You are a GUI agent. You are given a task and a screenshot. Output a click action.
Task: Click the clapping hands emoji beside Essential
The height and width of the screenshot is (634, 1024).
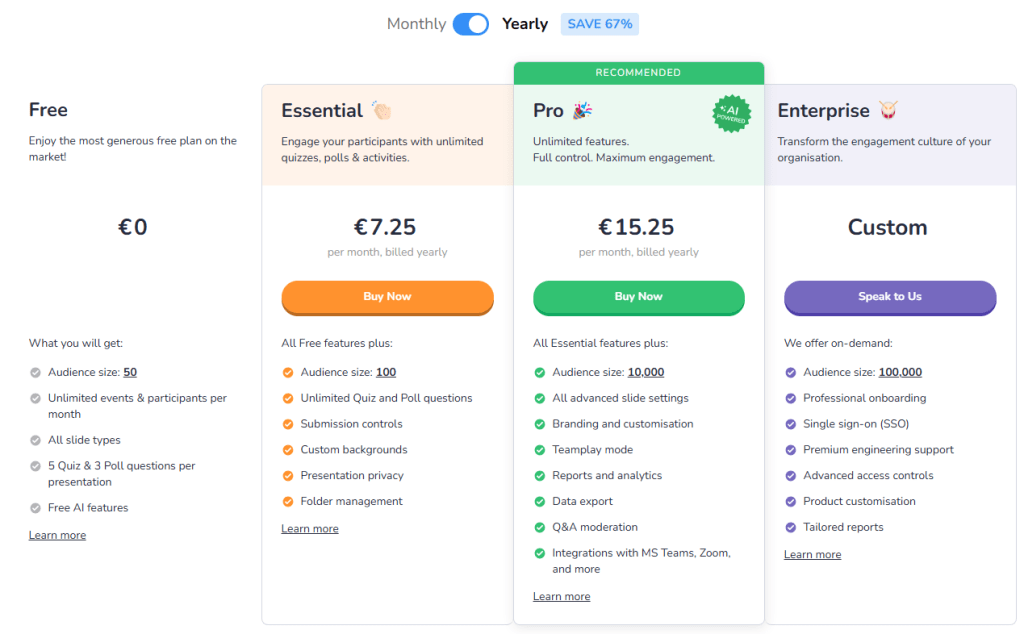pos(382,110)
